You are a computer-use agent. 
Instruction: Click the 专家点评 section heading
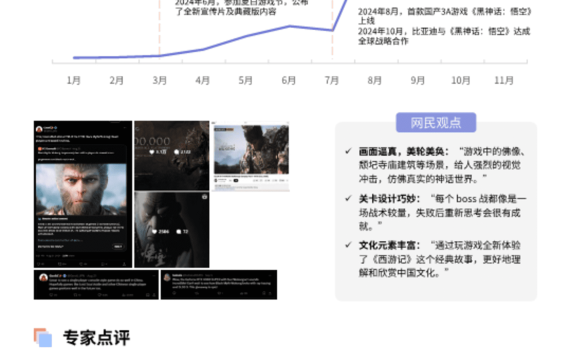click(97, 337)
